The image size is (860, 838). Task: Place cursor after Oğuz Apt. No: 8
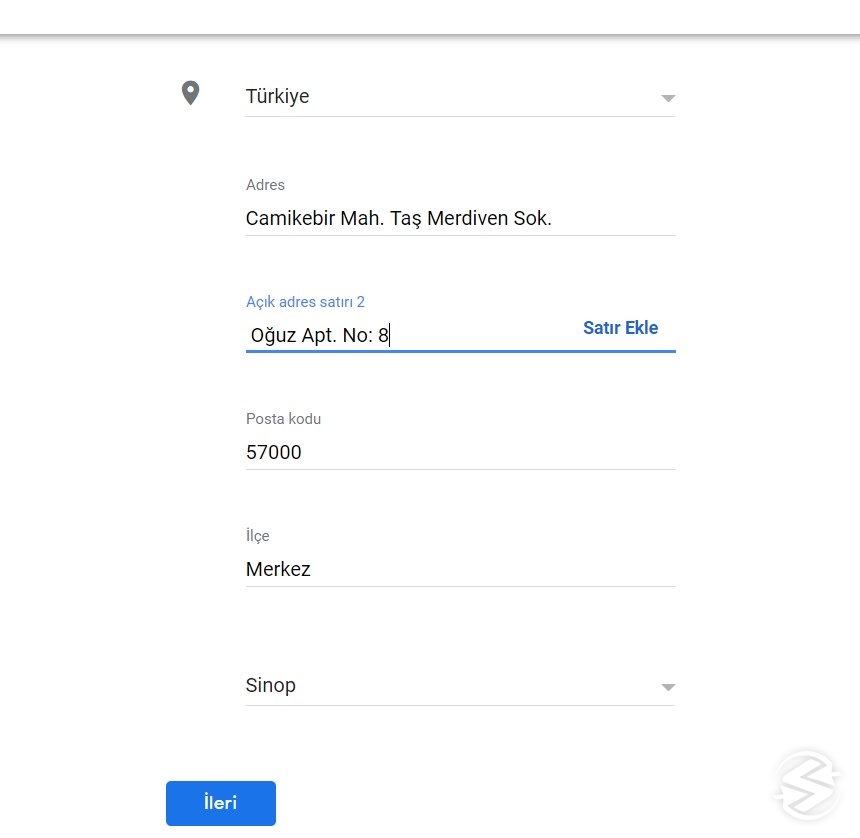point(390,335)
